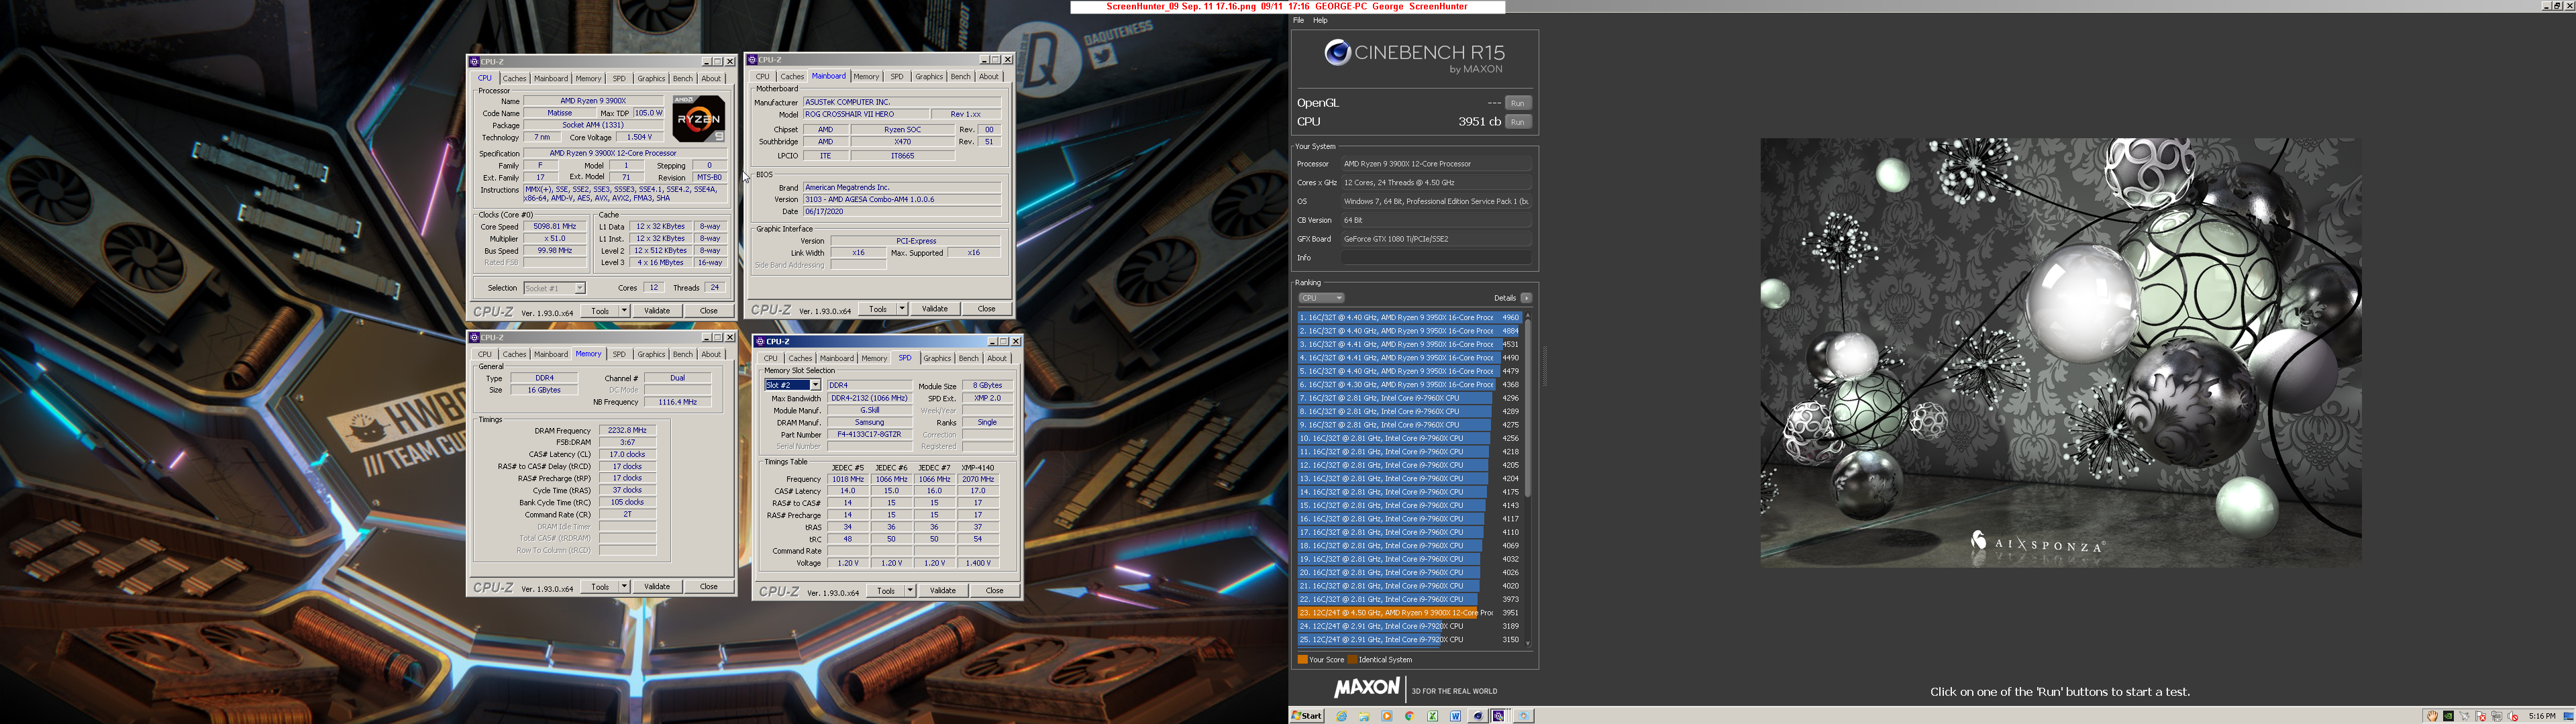Open Internet Explorer from the taskbar

[x=1342, y=716]
